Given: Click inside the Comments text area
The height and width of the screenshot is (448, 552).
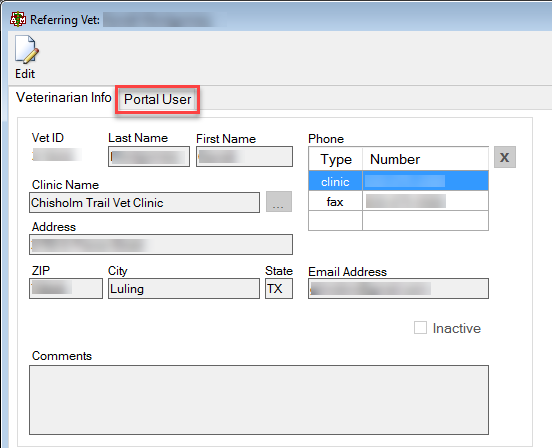Looking at the screenshot, I should (x=259, y=400).
